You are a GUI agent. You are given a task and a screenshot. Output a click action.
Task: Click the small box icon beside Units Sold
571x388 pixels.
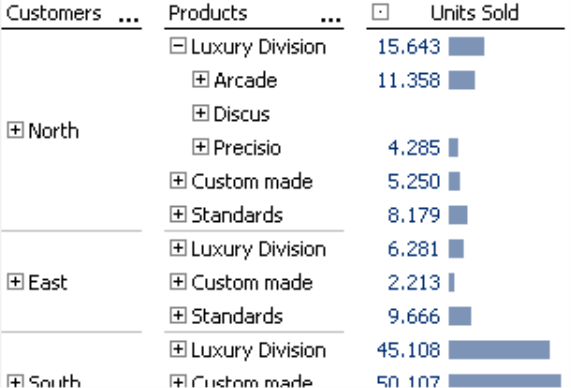point(381,12)
